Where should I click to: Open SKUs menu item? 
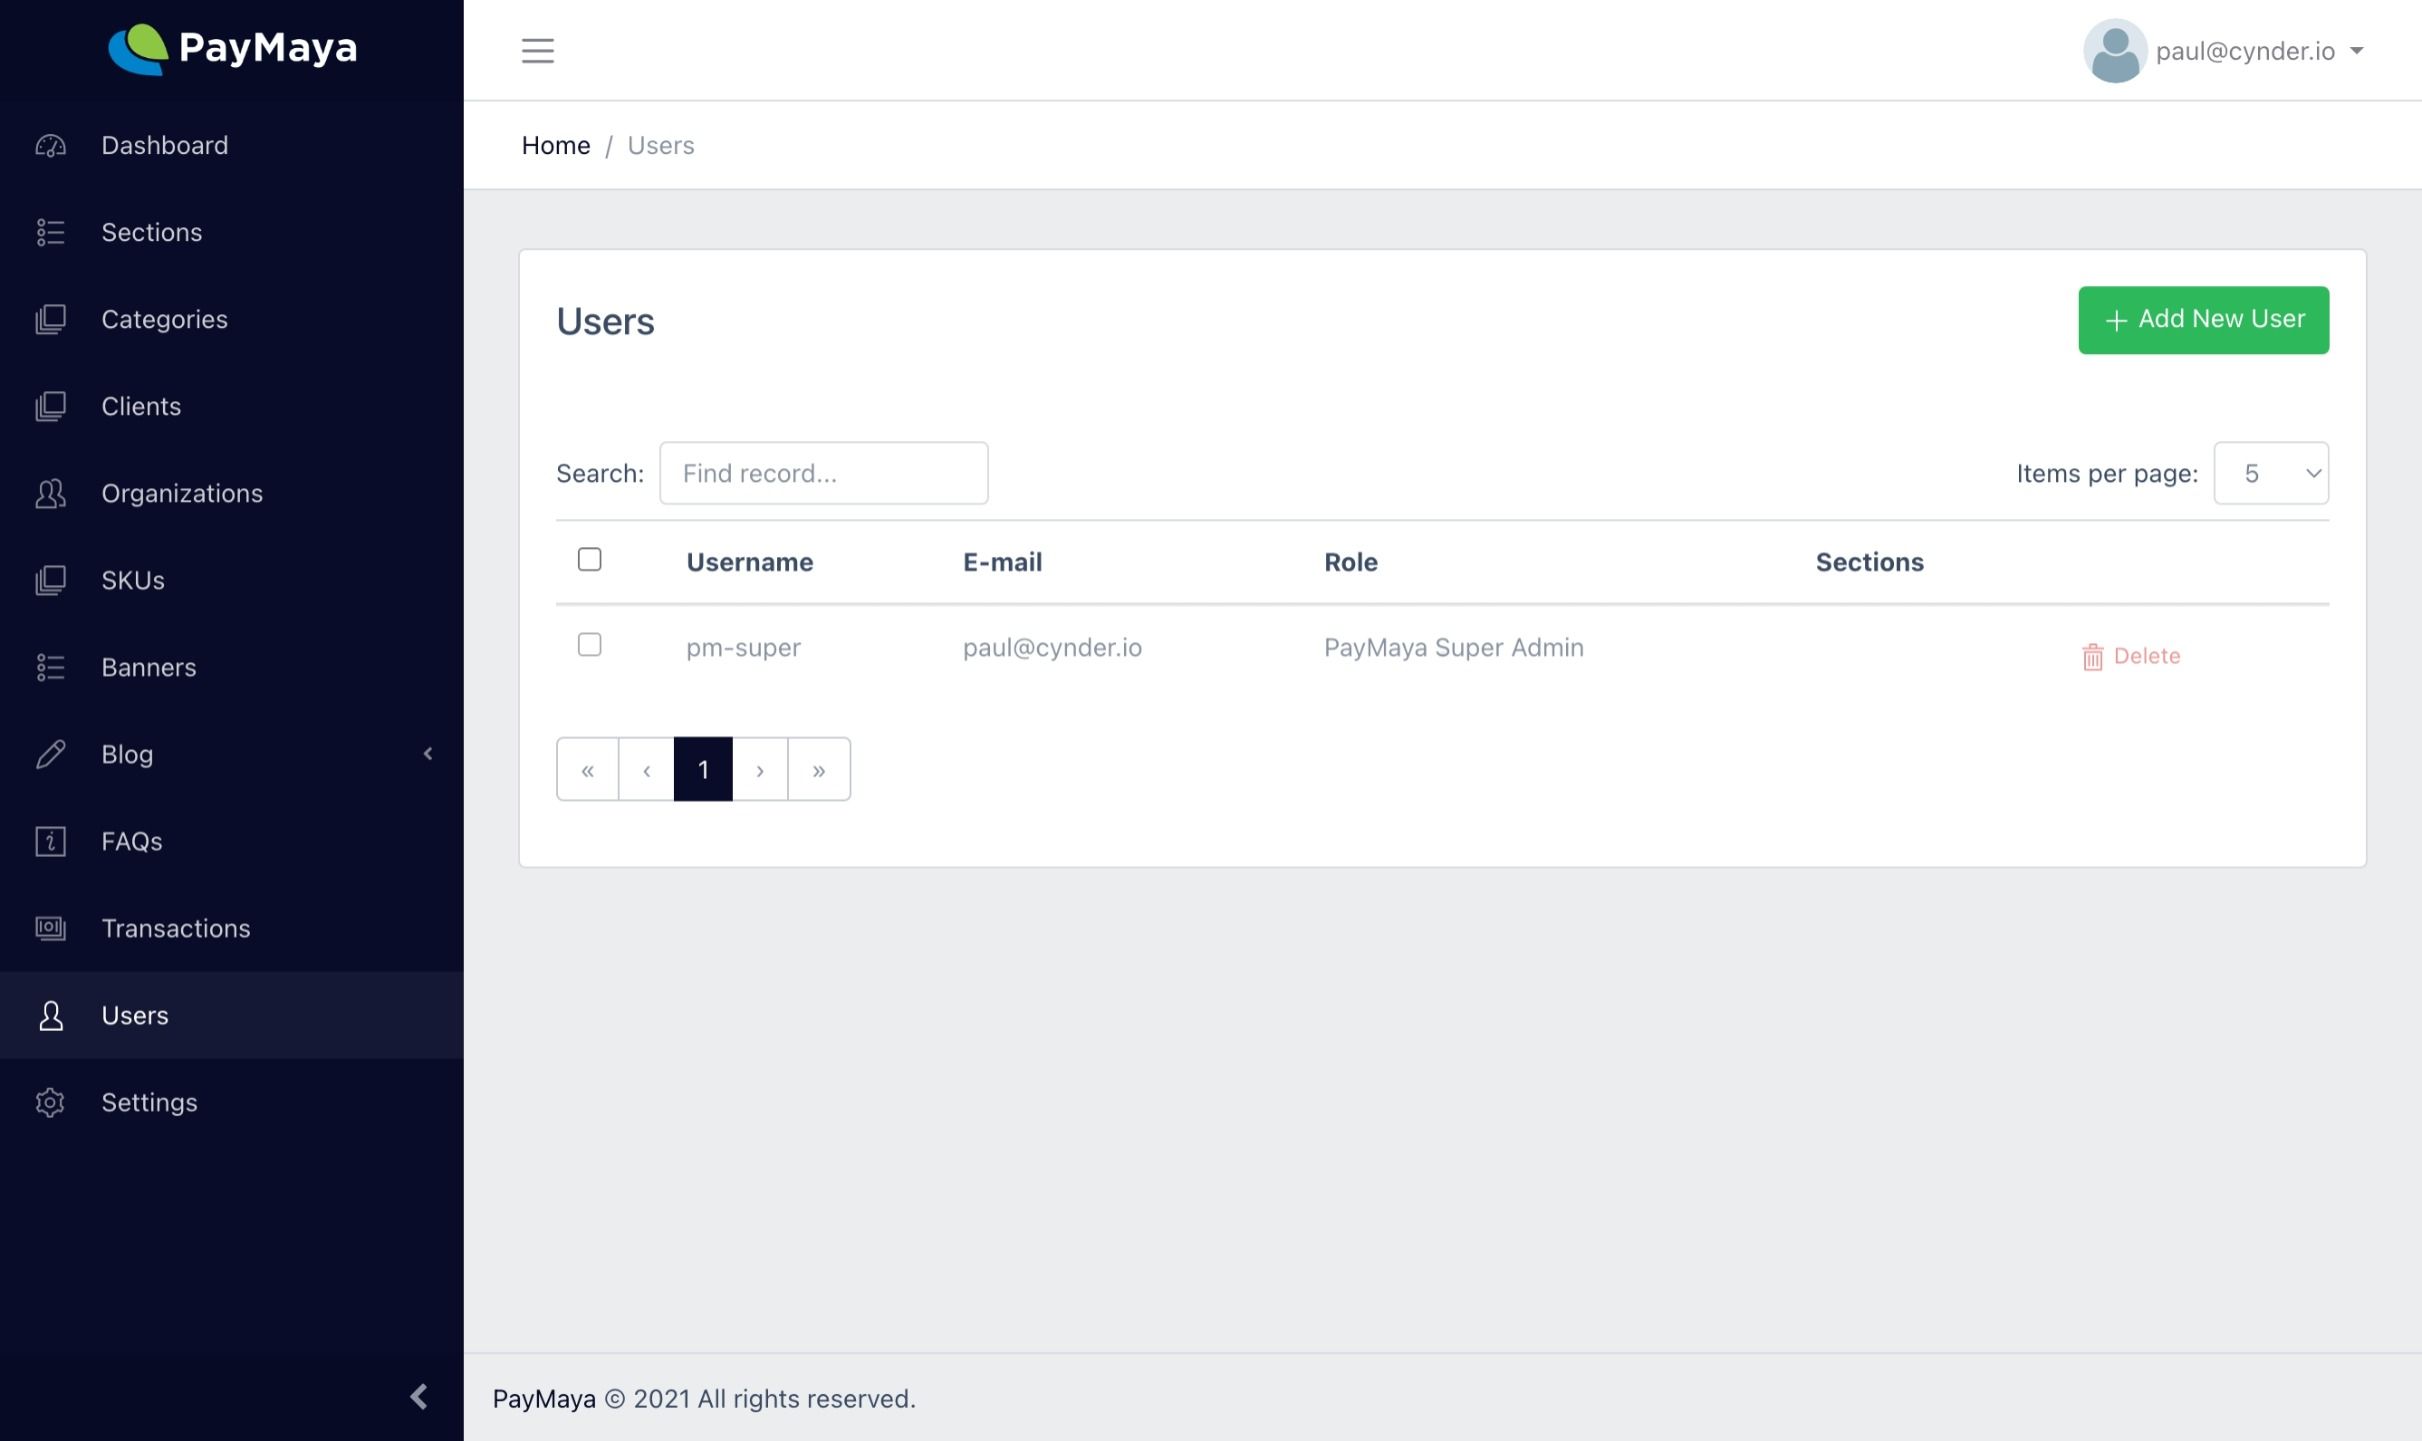click(x=231, y=580)
